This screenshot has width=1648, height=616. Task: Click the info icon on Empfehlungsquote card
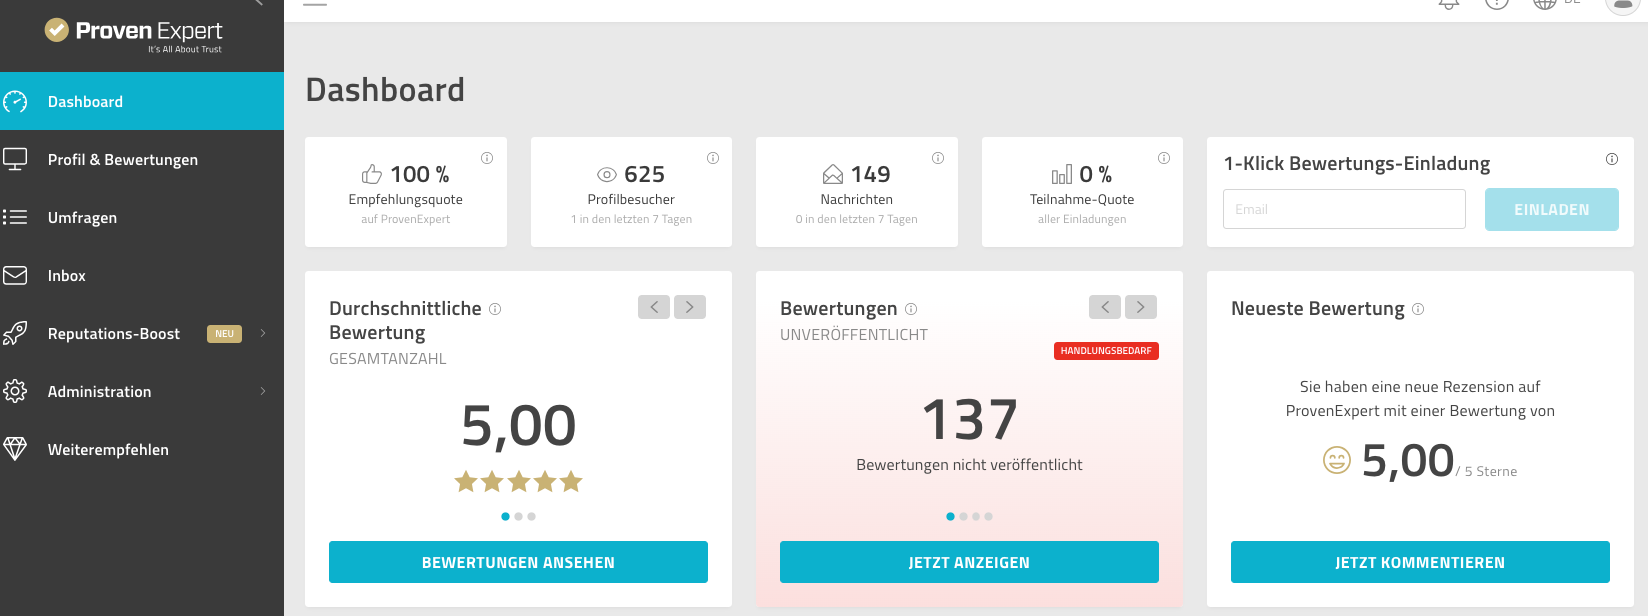(487, 158)
